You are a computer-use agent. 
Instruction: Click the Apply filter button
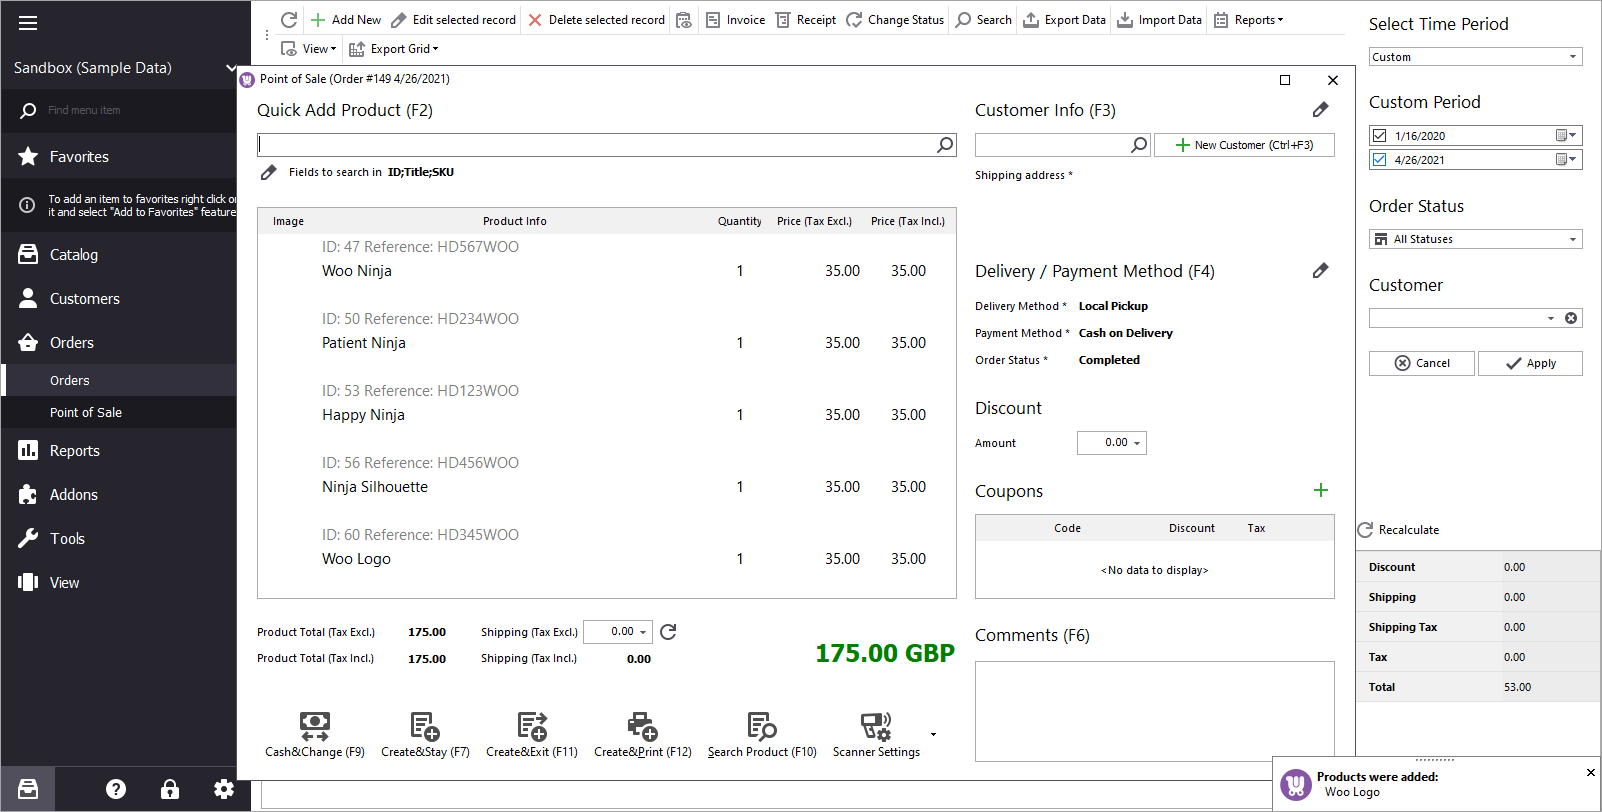coord(1530,363)
